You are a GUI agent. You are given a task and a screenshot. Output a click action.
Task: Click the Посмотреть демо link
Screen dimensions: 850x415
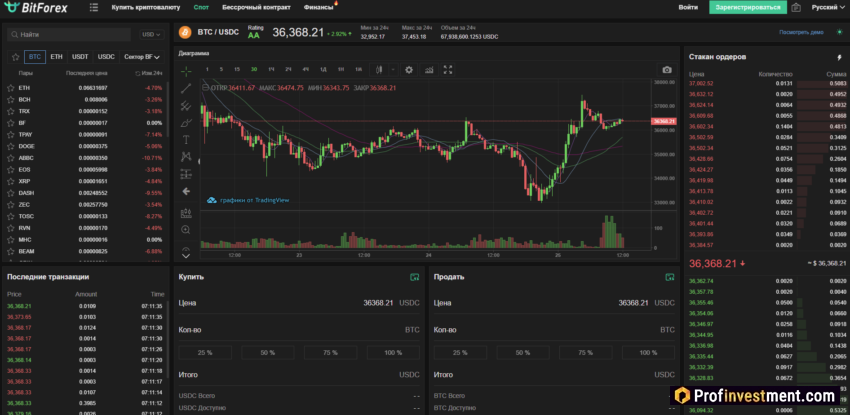801,32
